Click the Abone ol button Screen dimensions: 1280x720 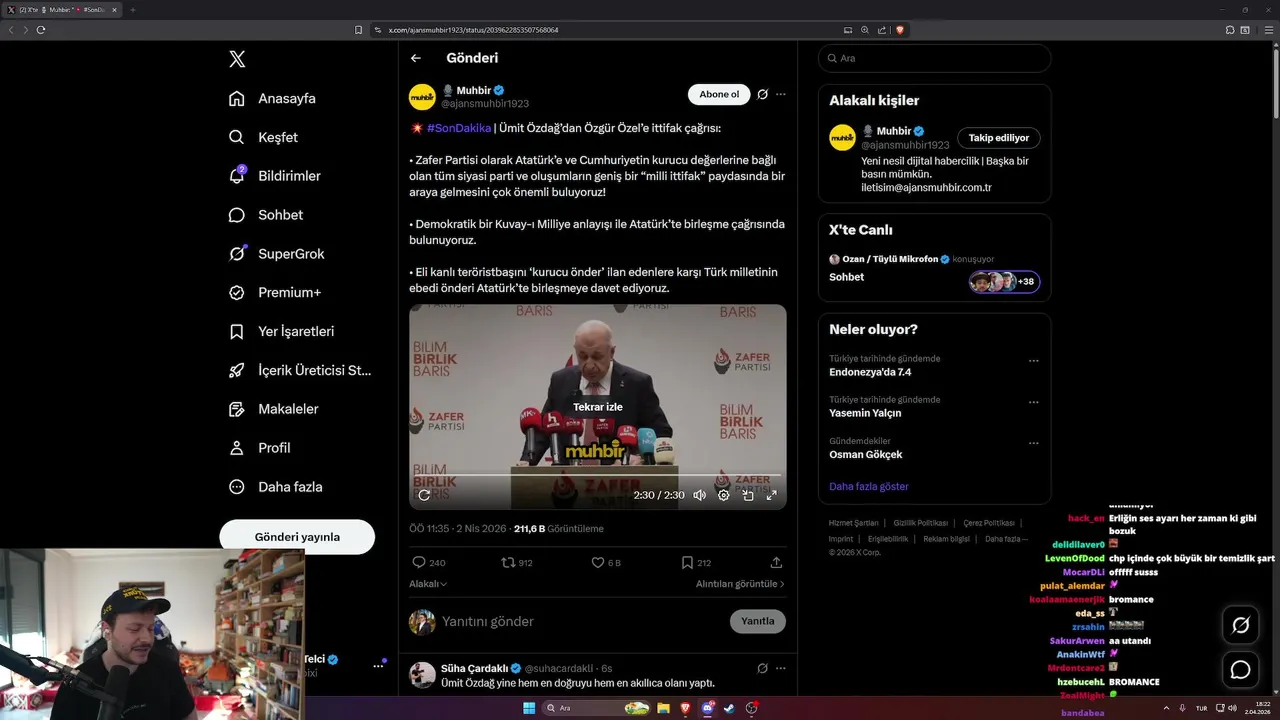pos(719,95)
